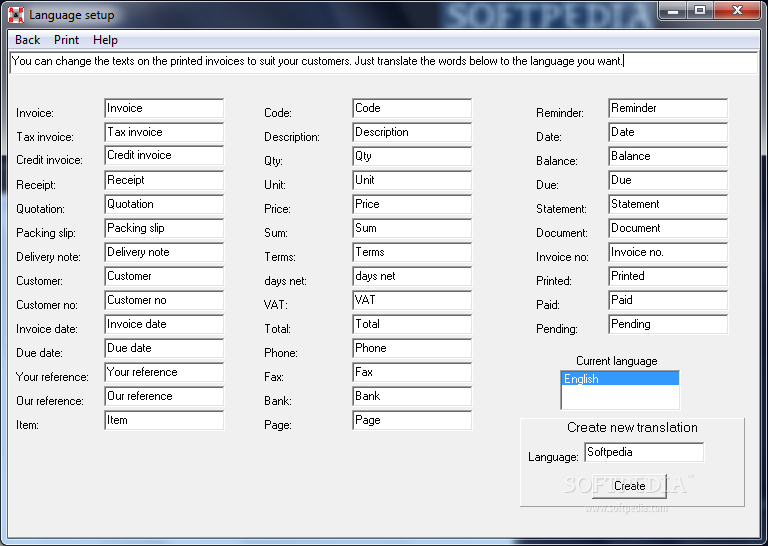Image resolution: width=768 pixels, height=546 pixels.
Task: Click the Your reference translation field
Action: (164, 372)
